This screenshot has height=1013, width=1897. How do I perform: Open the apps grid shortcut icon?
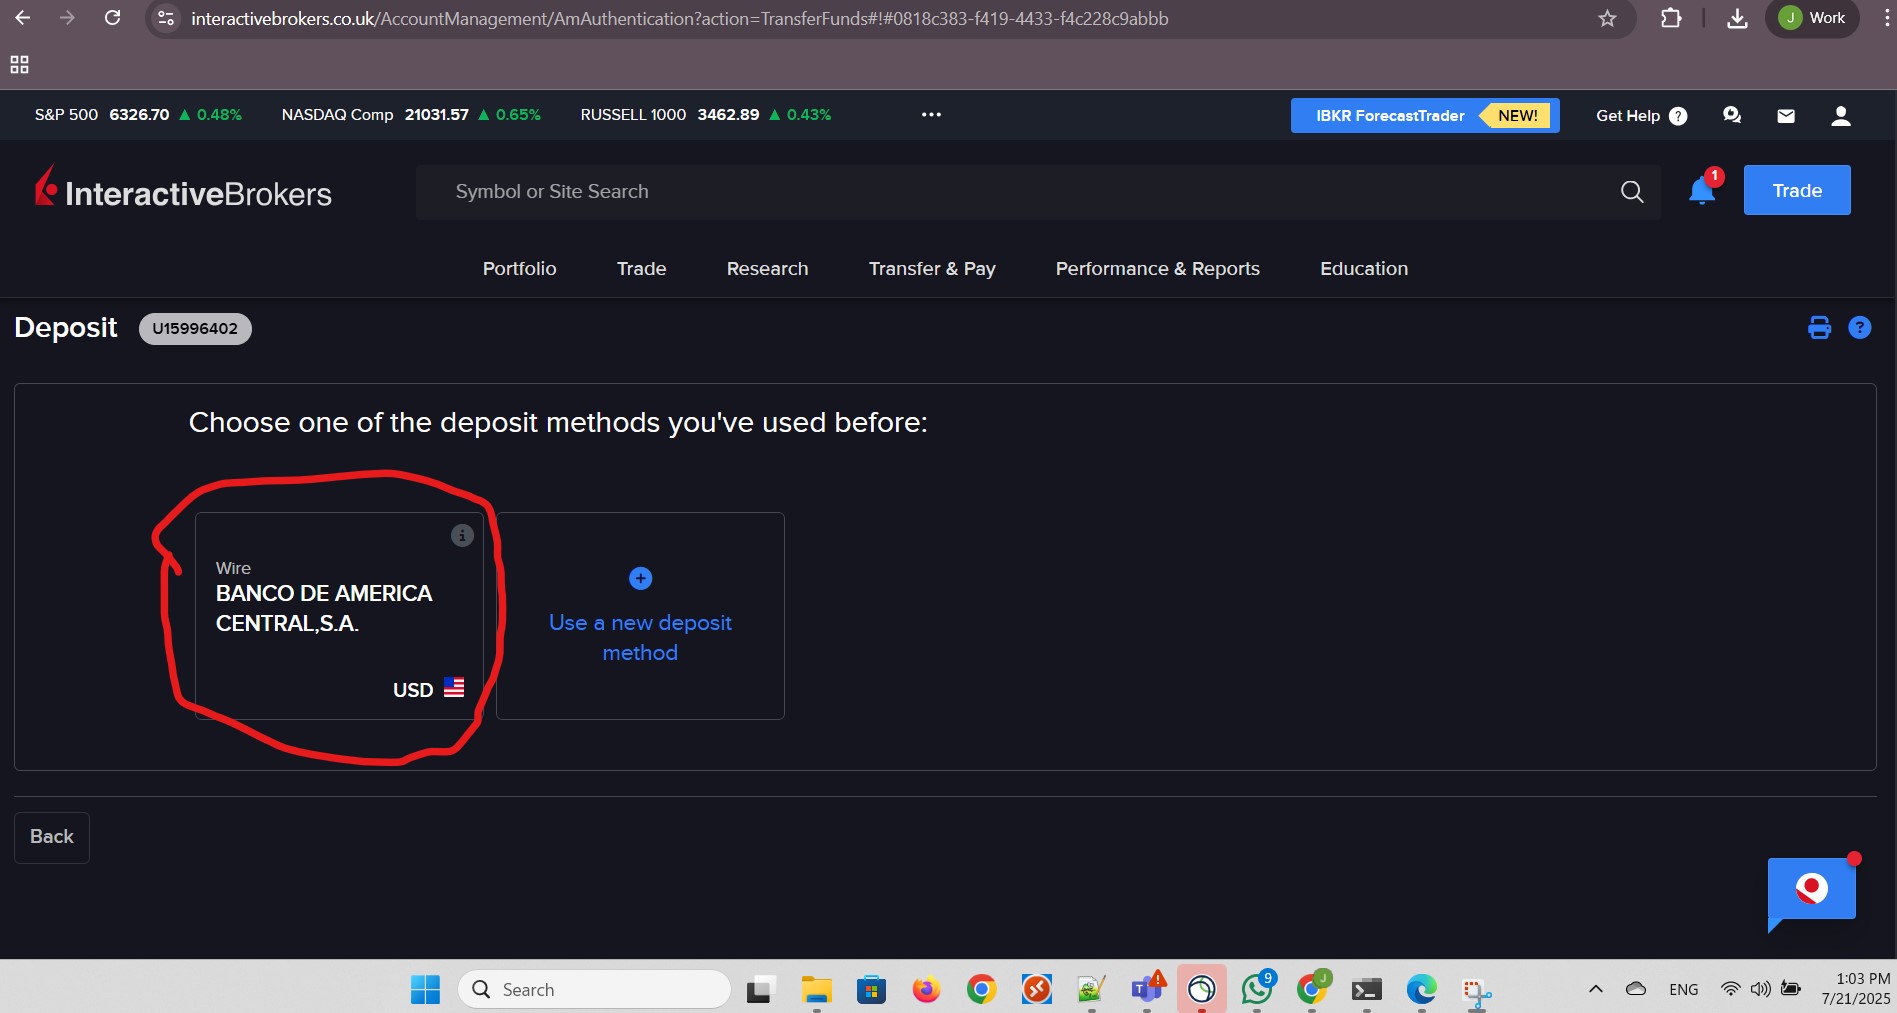pos(19,65)
